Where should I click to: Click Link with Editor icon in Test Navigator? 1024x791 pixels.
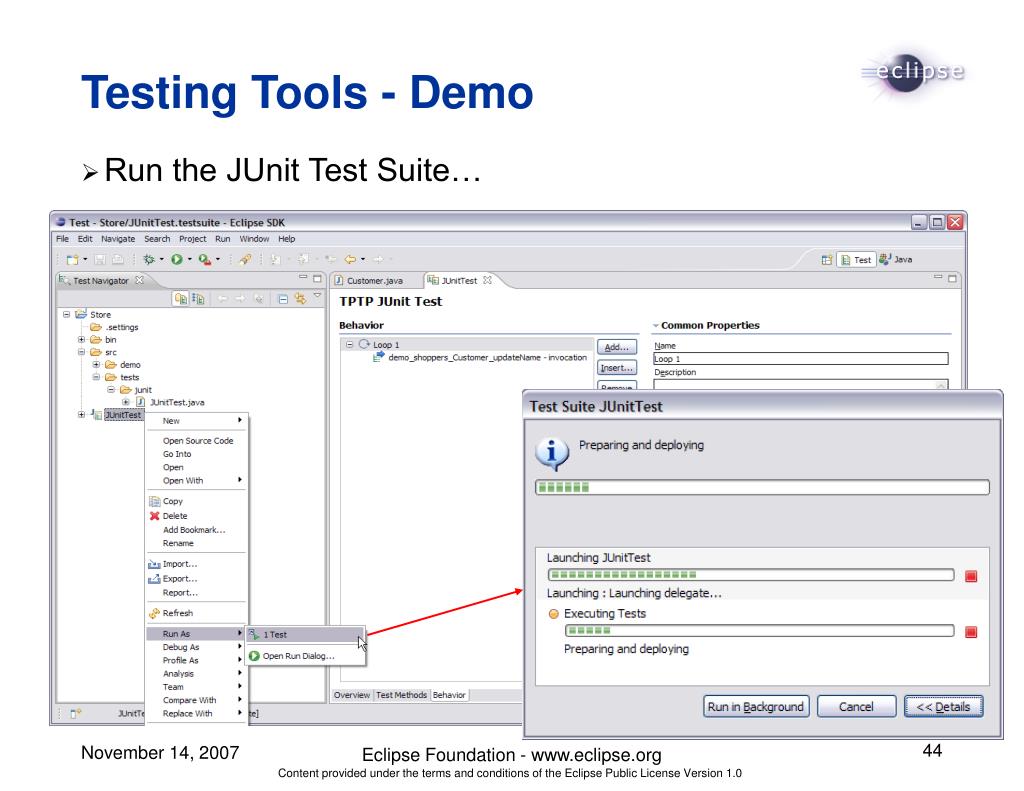click(300, 299)
